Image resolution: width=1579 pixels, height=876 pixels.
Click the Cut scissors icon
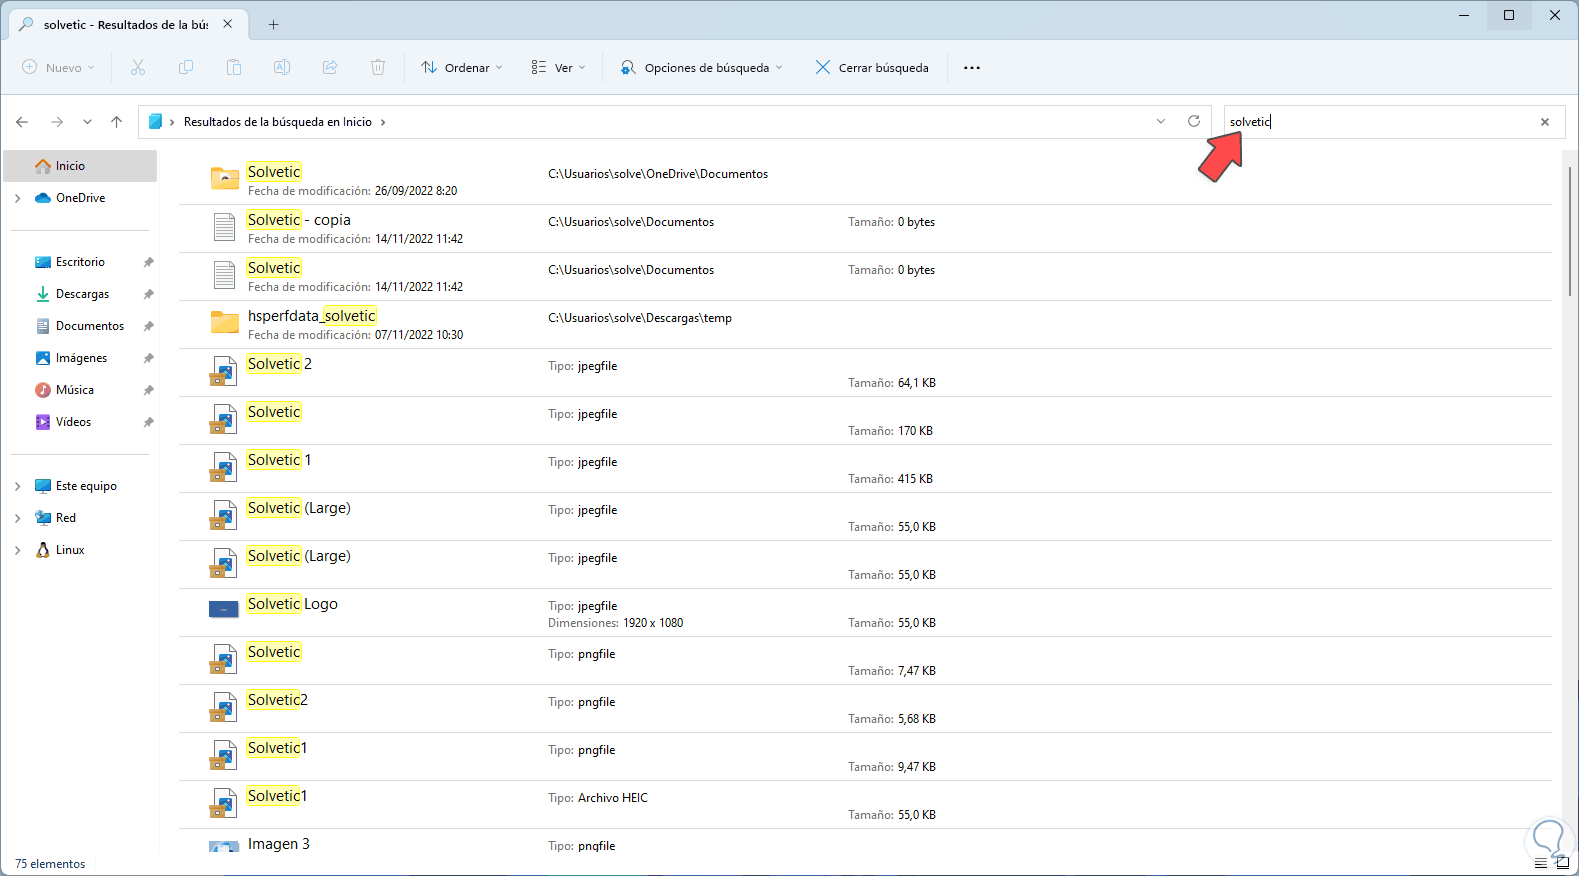tap(138, 67)
